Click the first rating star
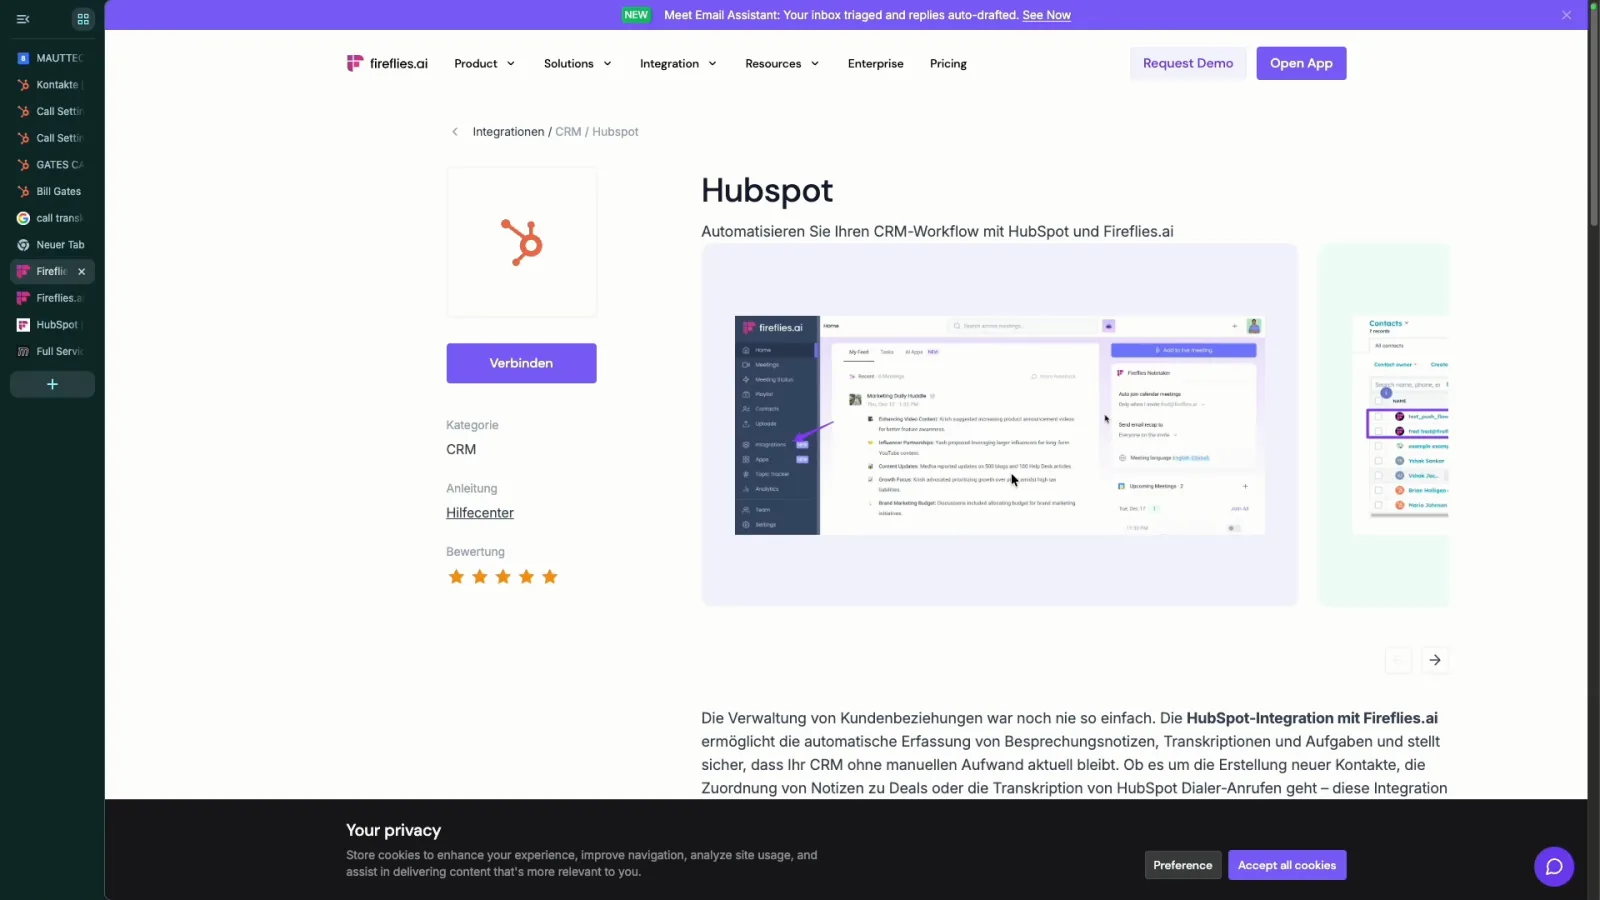This screenshot has width=1600, height=900. (x=456, y=577)
